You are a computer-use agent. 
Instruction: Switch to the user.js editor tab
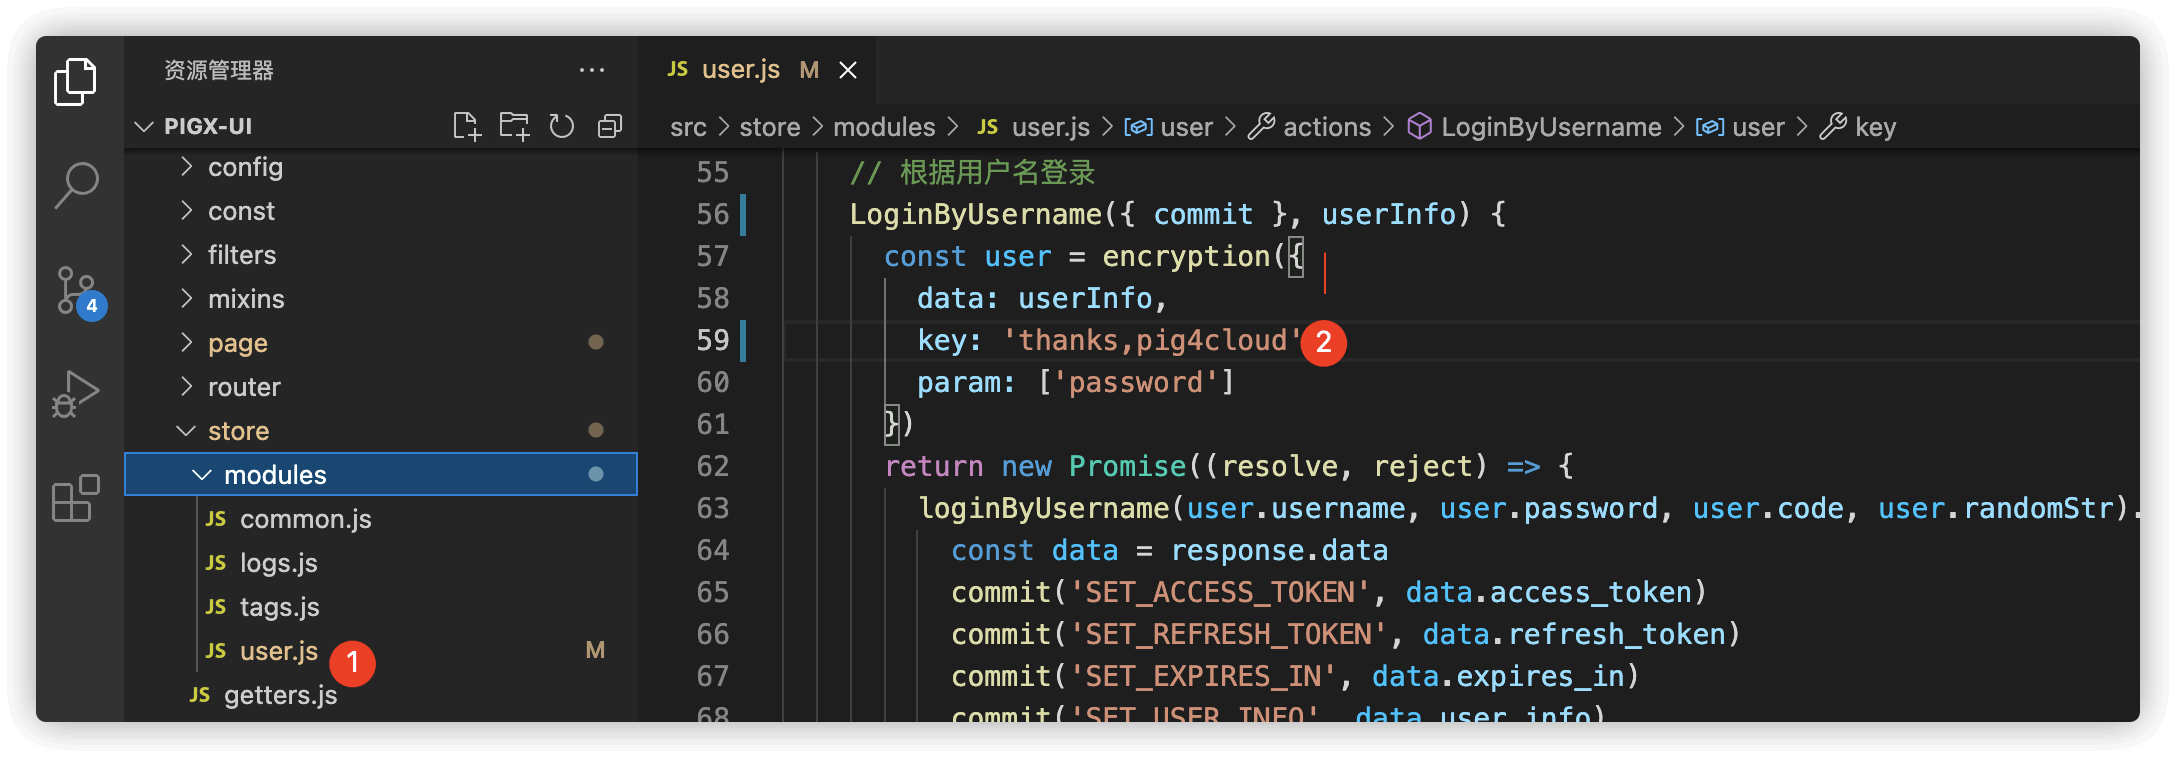(740, 70)
